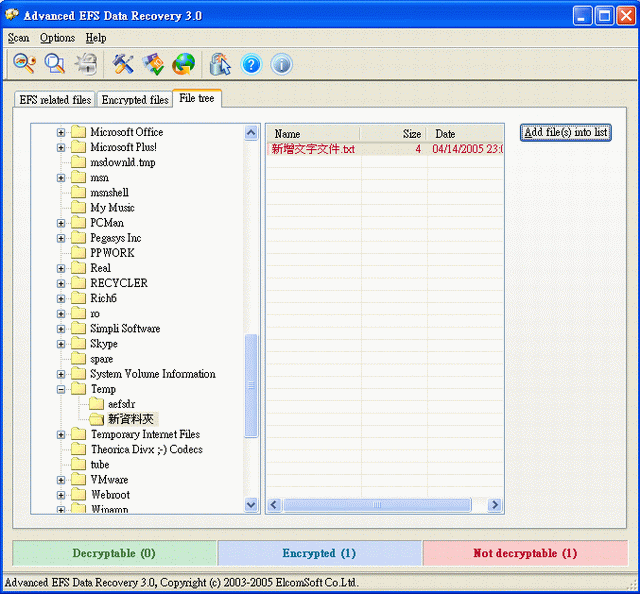The image size is (640, 594).
Task: Click file list scroll left arrow
Action: 274,505
